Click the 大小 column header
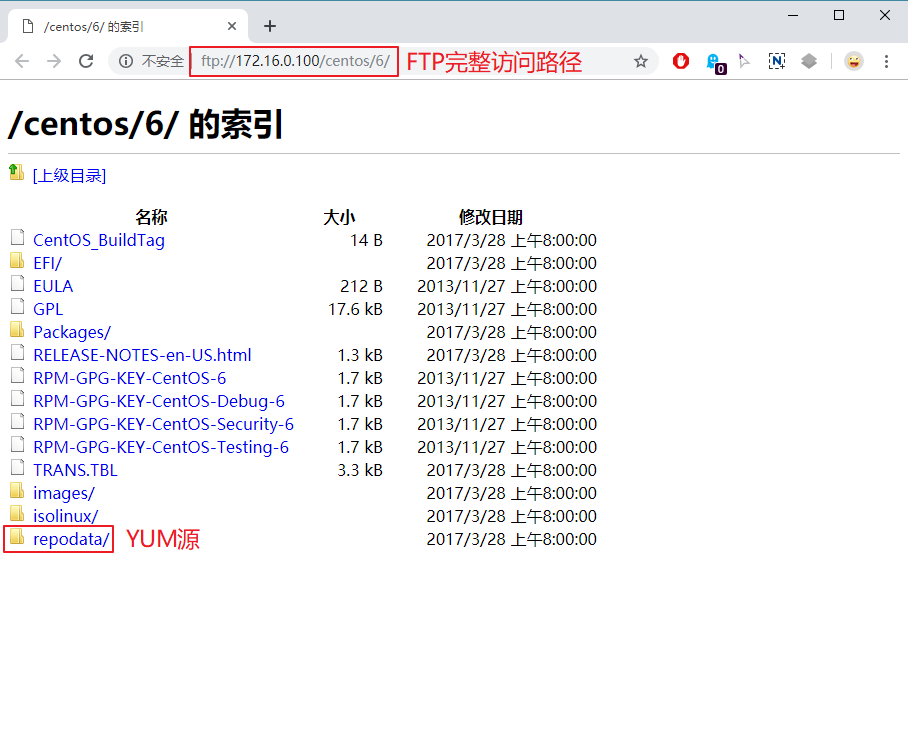 [x=339, y=217]
